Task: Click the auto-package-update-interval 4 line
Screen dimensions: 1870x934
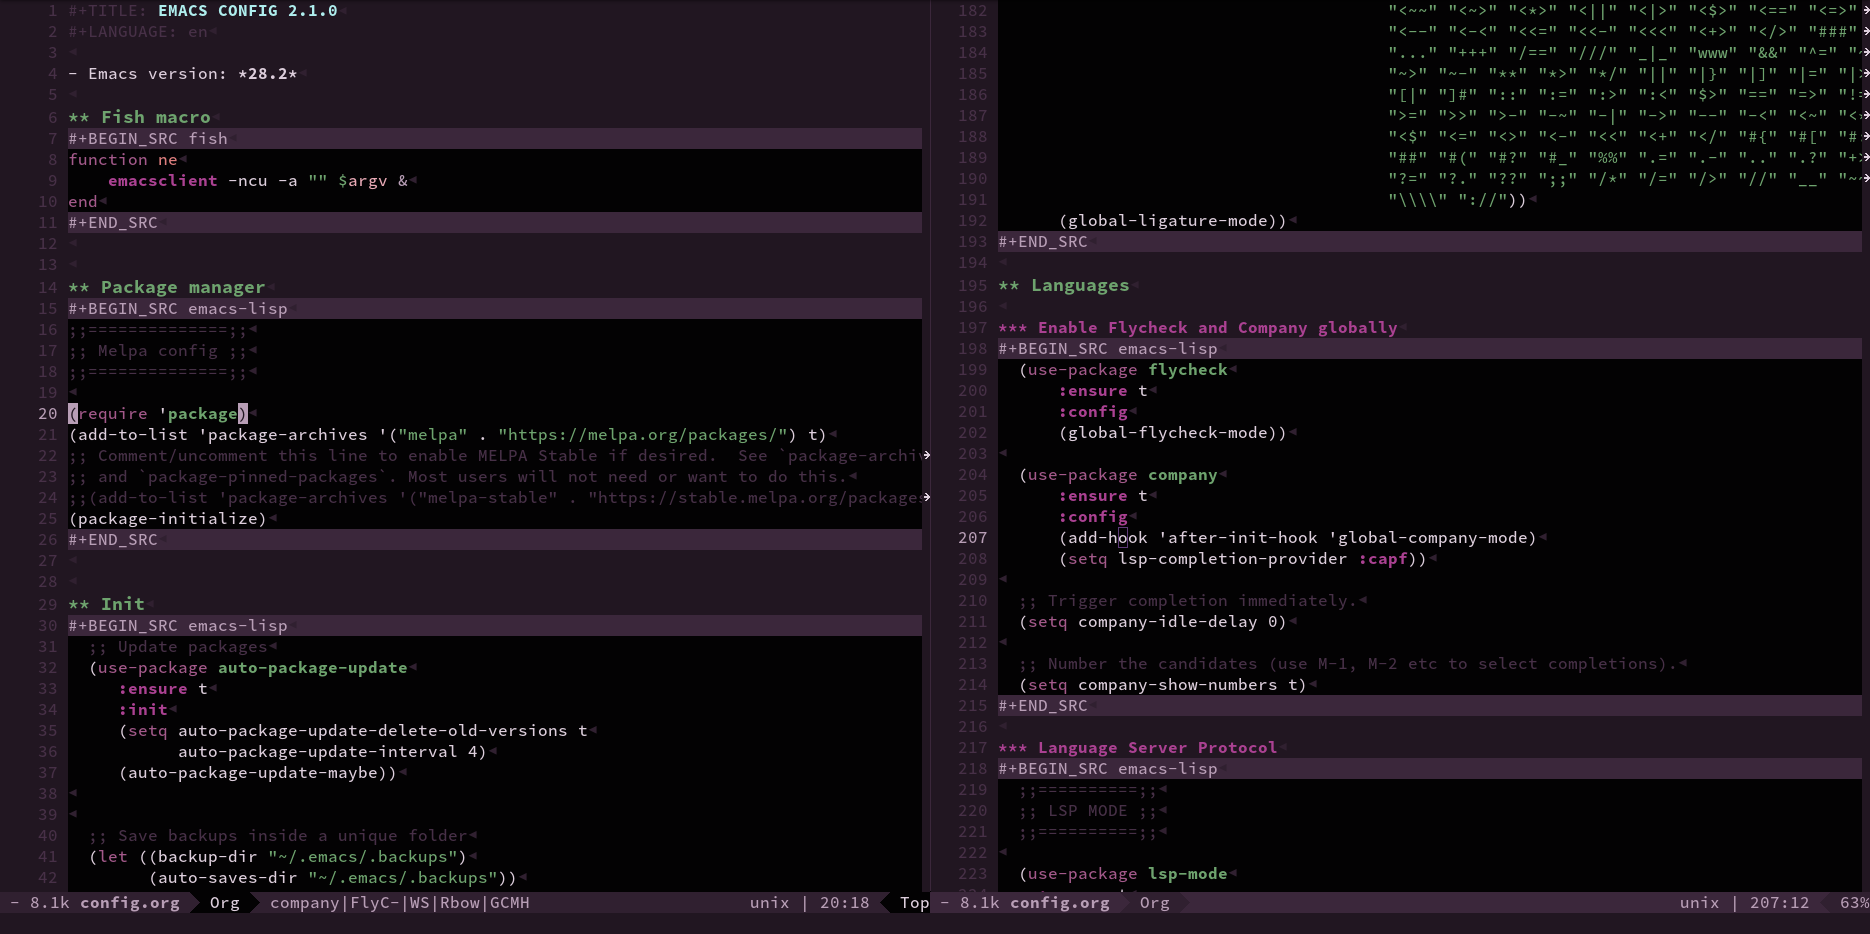Action: [332, 751]
